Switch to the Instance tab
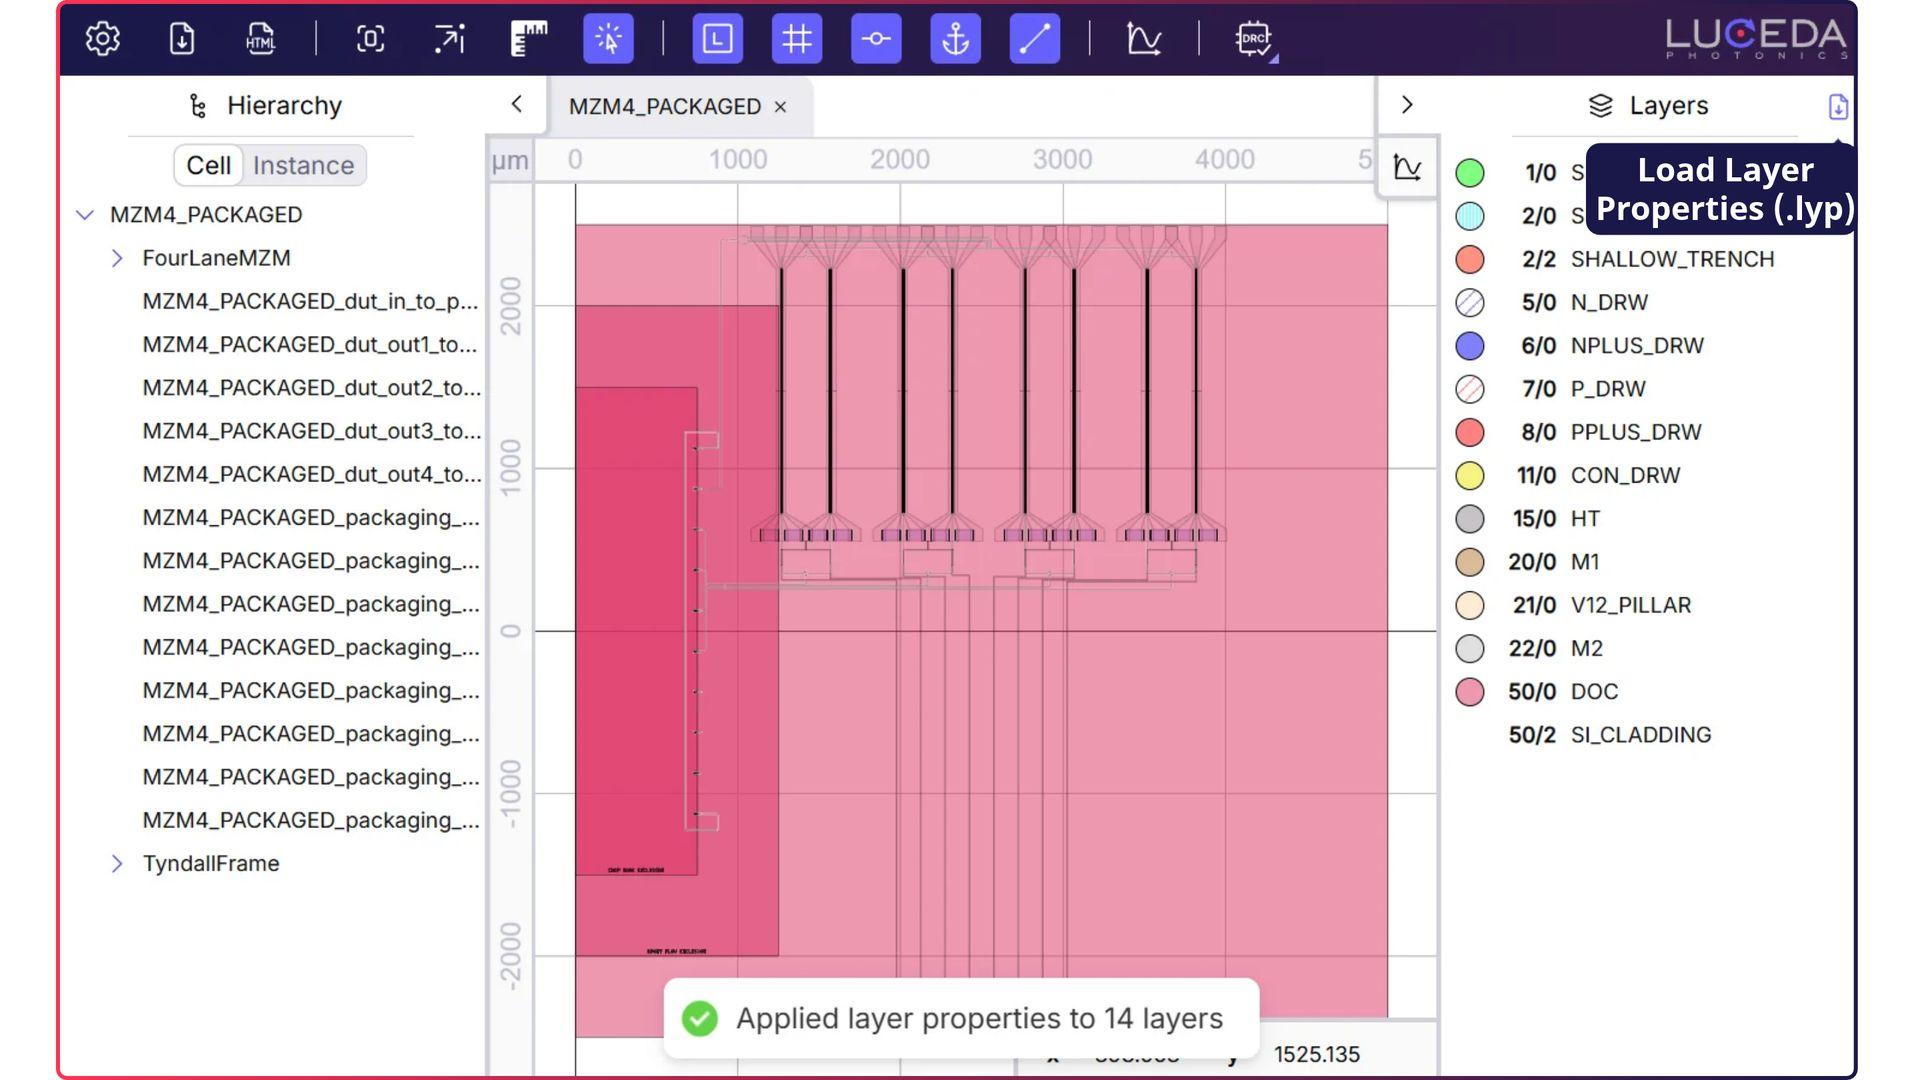Viewport: 1920px width, 1080px height. click(x=303, y=165)
